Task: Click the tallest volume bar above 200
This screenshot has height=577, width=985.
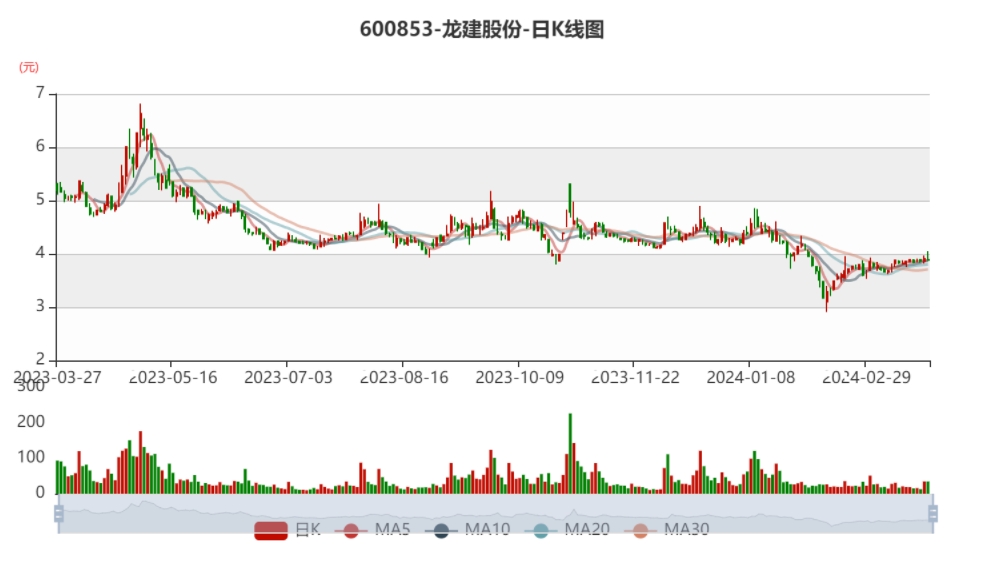Action: [570, 453]
